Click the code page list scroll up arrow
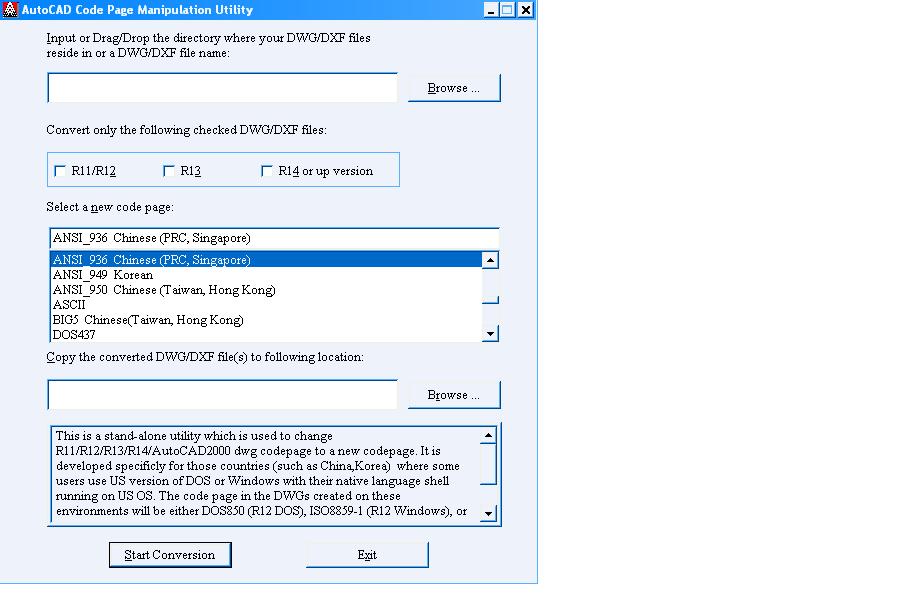This screenshot has width=900, height=600. click(x=490, y=260)
